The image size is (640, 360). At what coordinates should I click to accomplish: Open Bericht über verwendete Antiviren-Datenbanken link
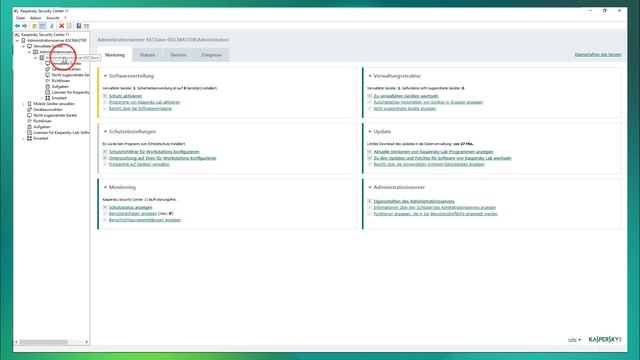(429, 164)
